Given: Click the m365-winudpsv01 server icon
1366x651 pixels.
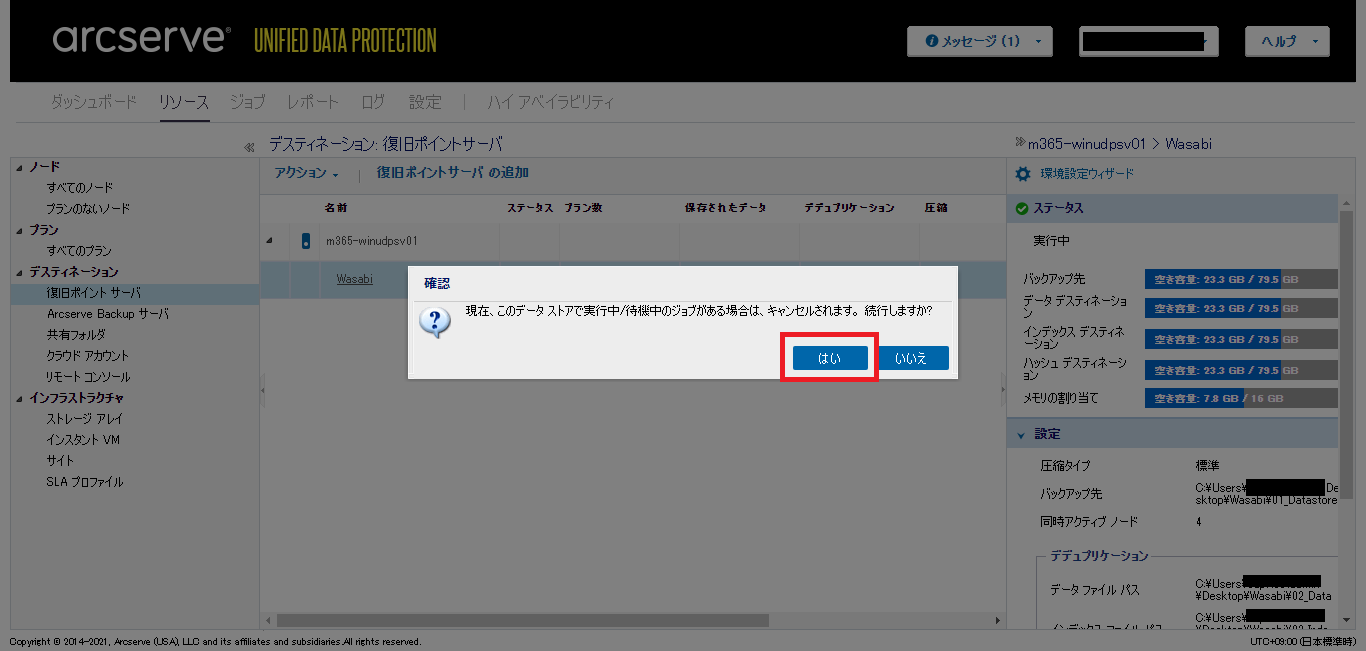Looking at the screenshot, I should [306, 241].
